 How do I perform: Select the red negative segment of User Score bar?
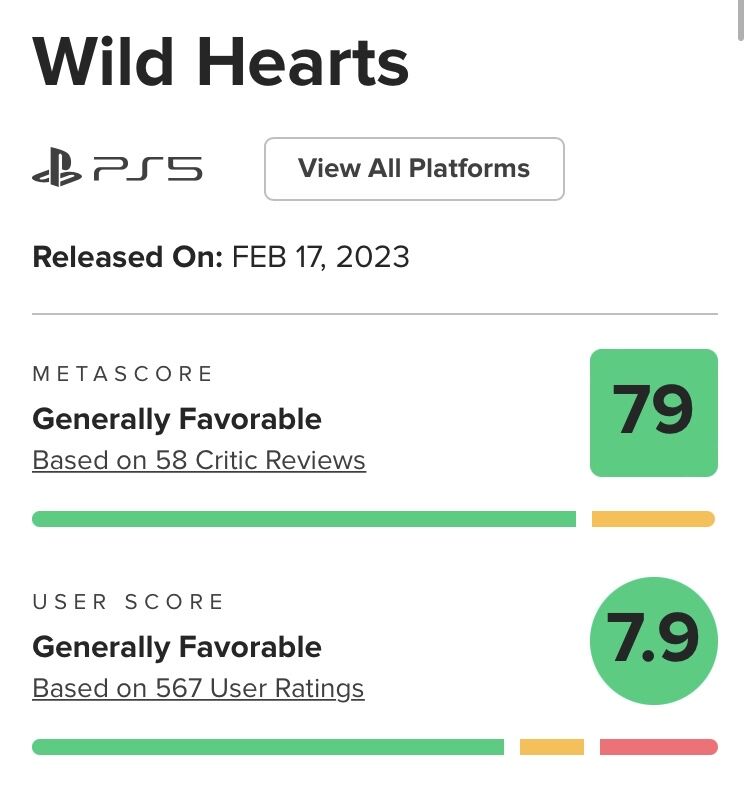(x=658, y=747)
